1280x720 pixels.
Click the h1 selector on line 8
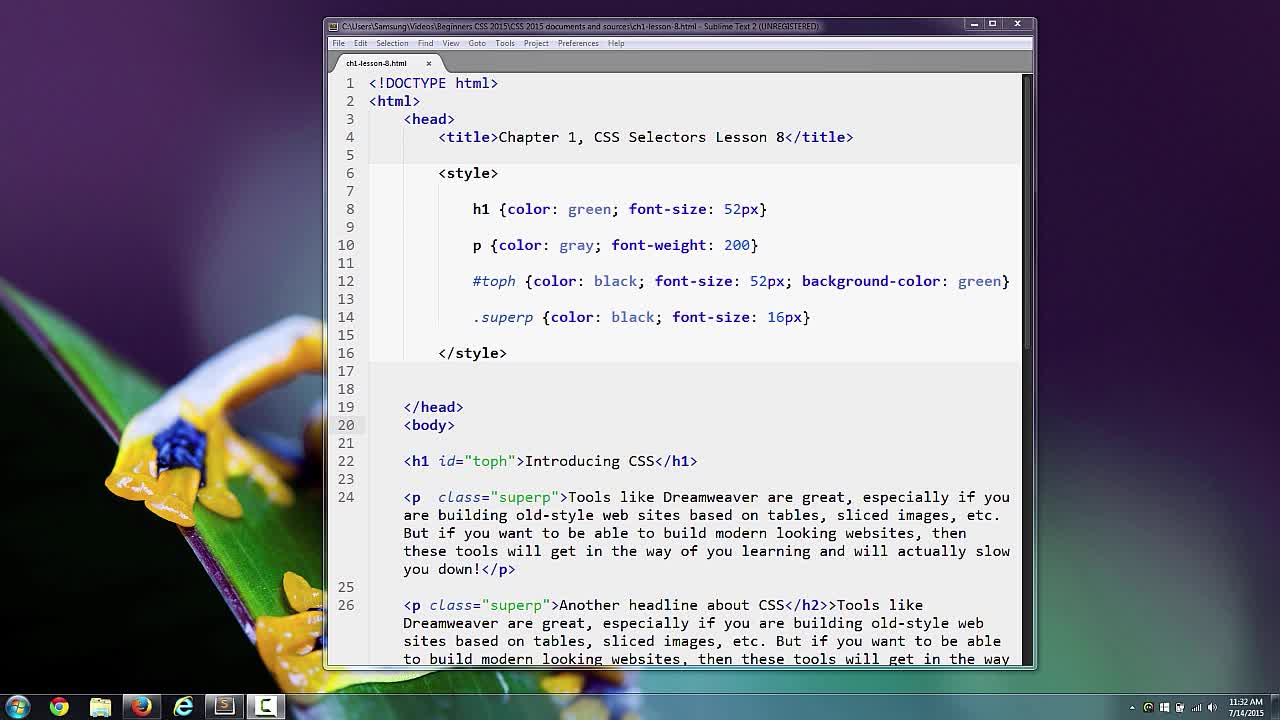(481, 209)
